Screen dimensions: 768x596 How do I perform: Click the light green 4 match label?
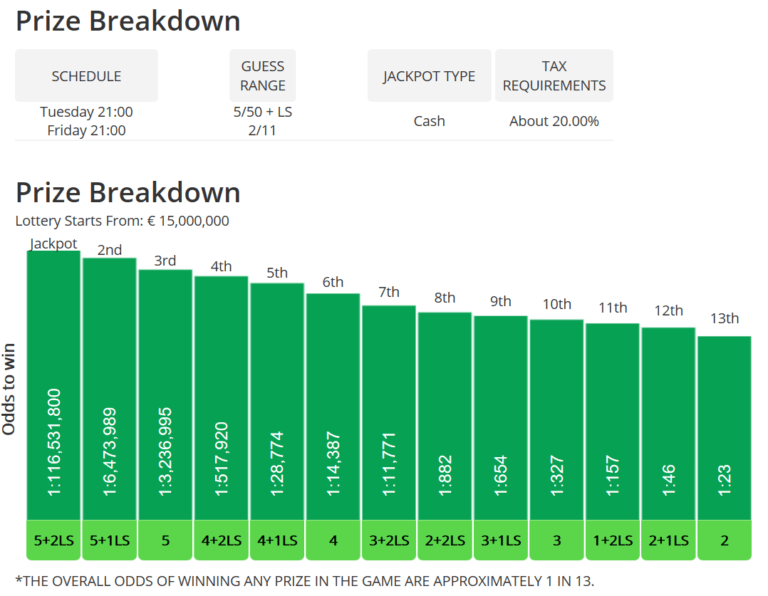pyautogui.click(x=333, y=540)
